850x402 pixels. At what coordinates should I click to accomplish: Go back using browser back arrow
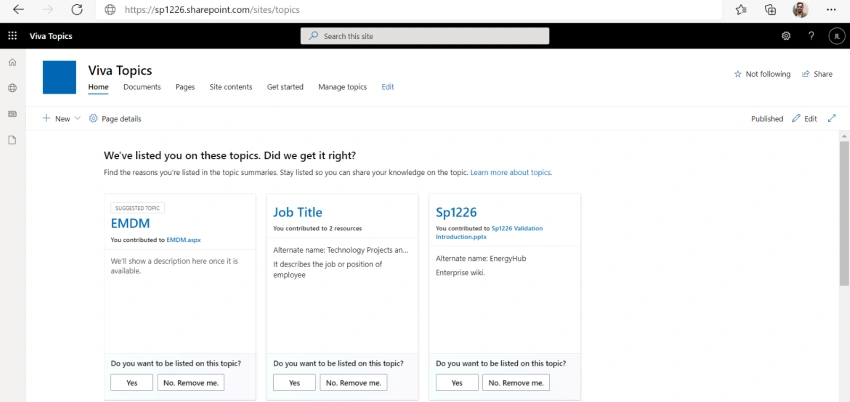coord(18,10)
